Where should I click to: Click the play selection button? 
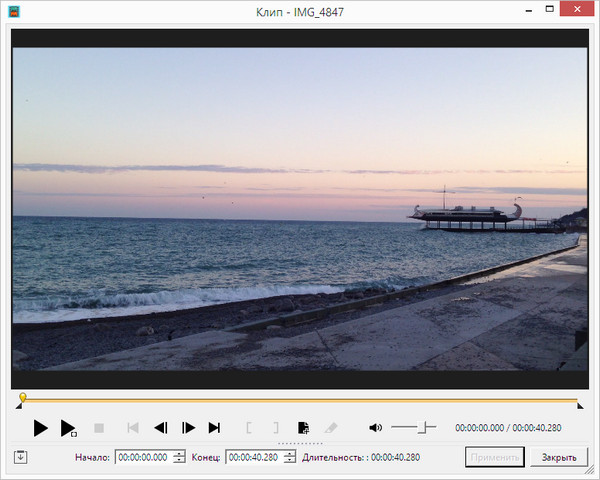pos(68,428)
